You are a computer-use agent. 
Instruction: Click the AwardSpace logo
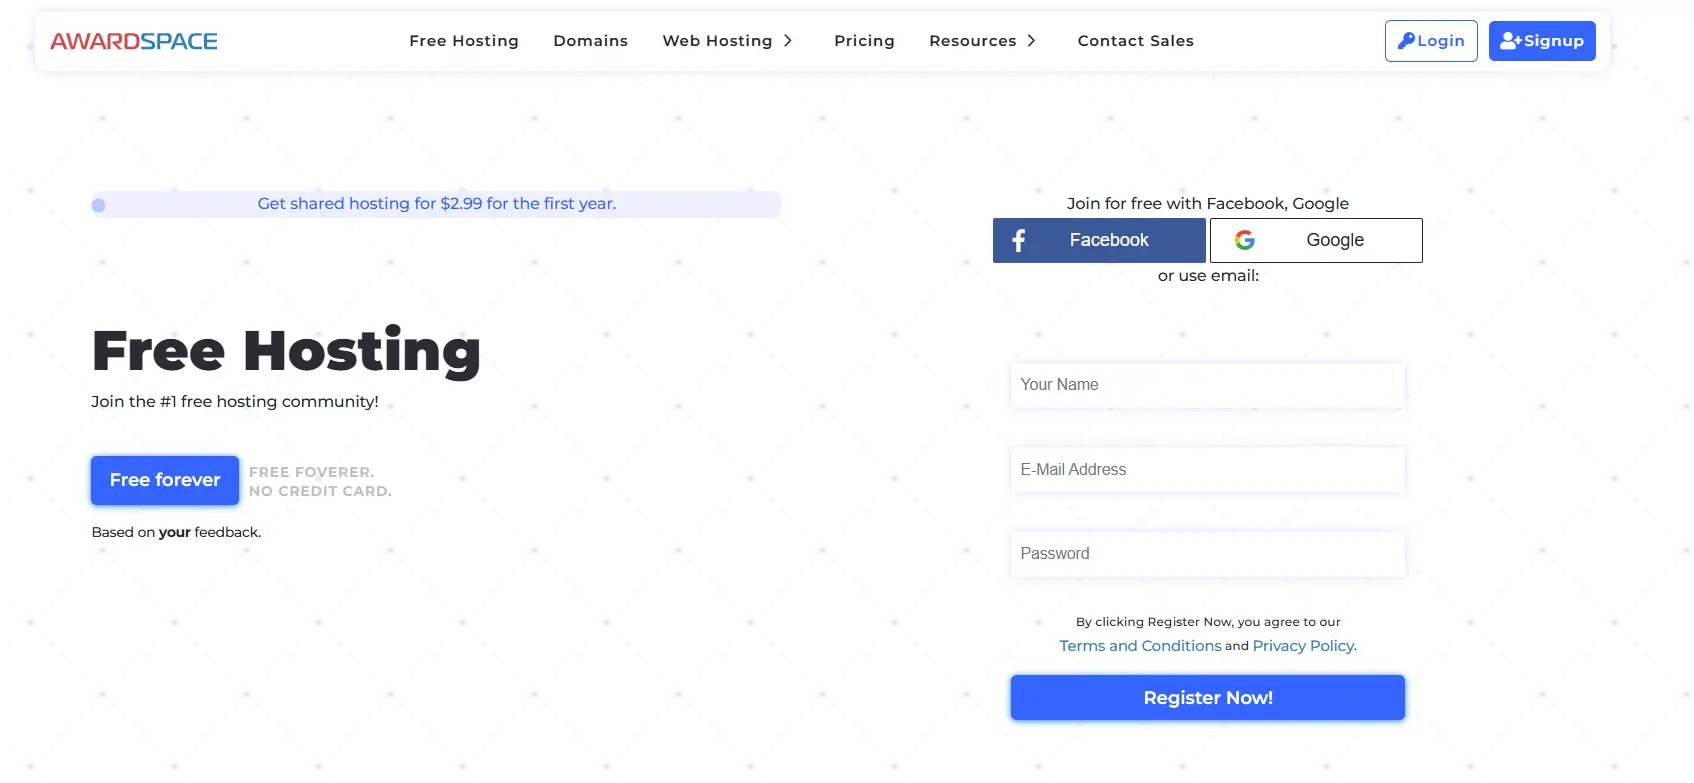coord(134,41)
